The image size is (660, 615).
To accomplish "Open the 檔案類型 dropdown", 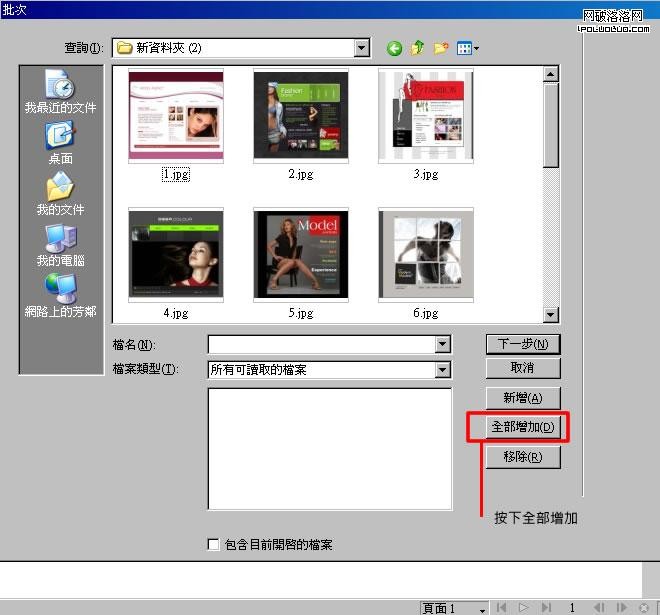I will pyautogui.click(x=443, y=370).
